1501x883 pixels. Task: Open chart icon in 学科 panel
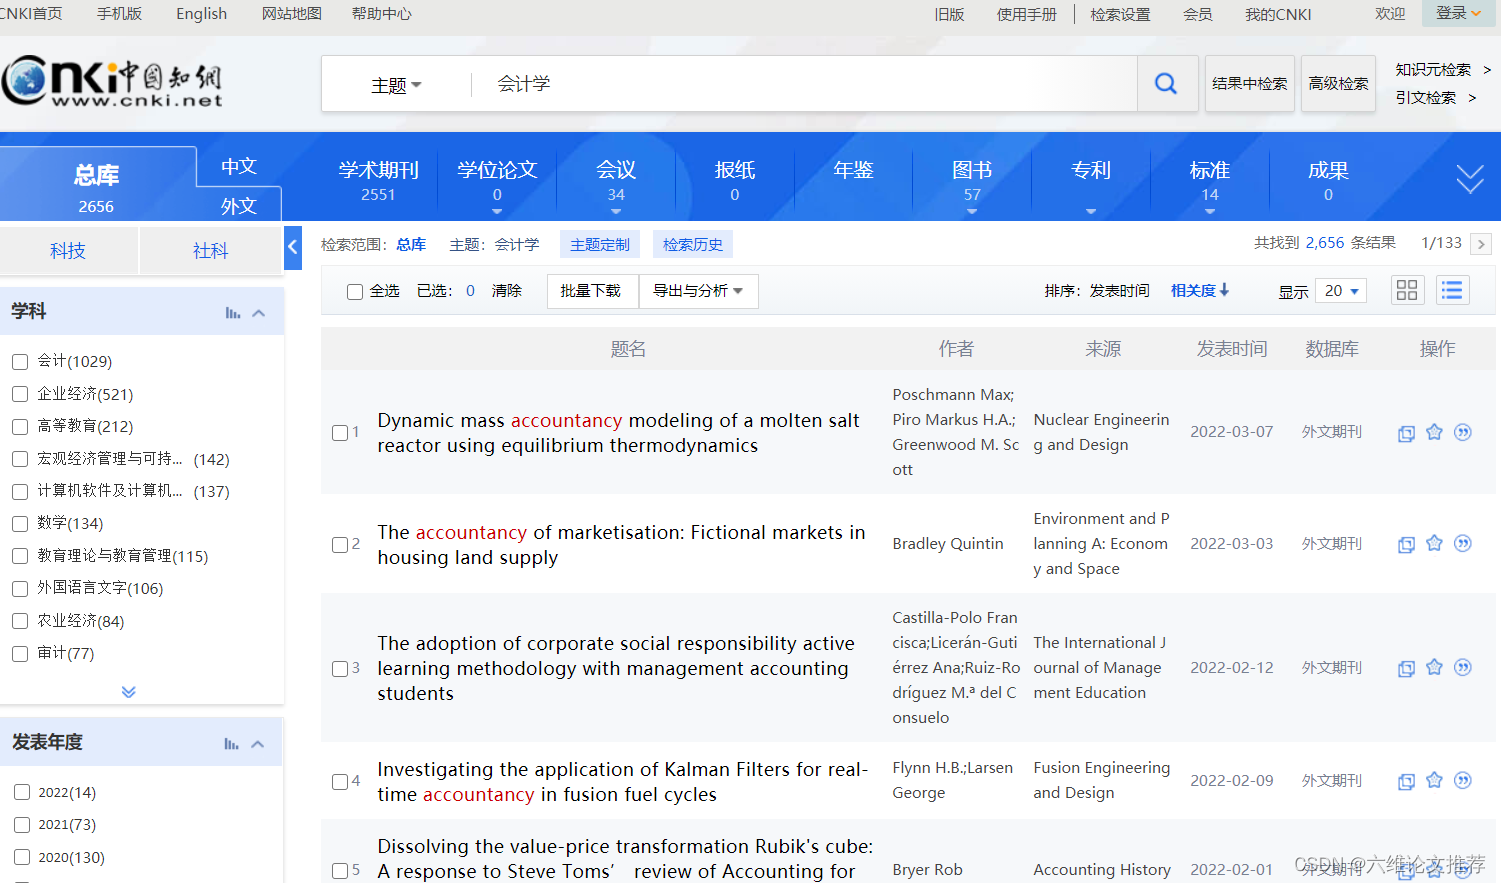(x=233, y=313)
